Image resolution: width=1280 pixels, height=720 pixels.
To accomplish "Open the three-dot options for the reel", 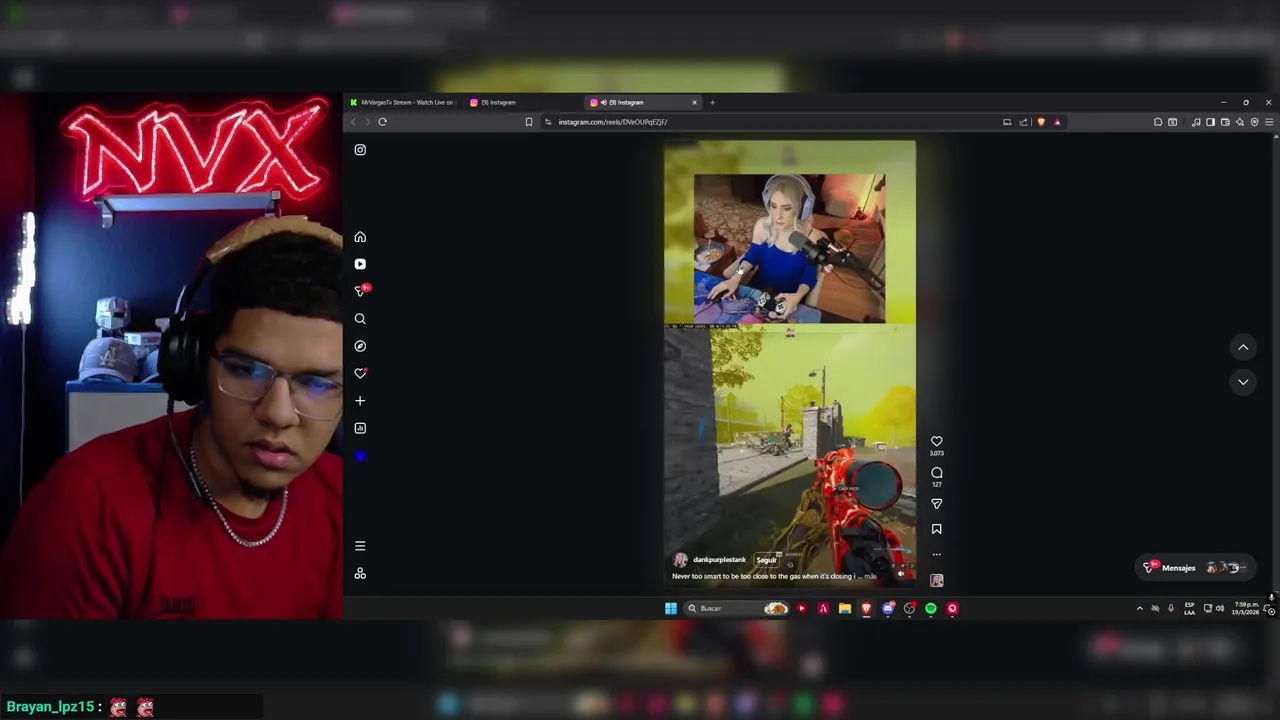I will click(937, 554).
